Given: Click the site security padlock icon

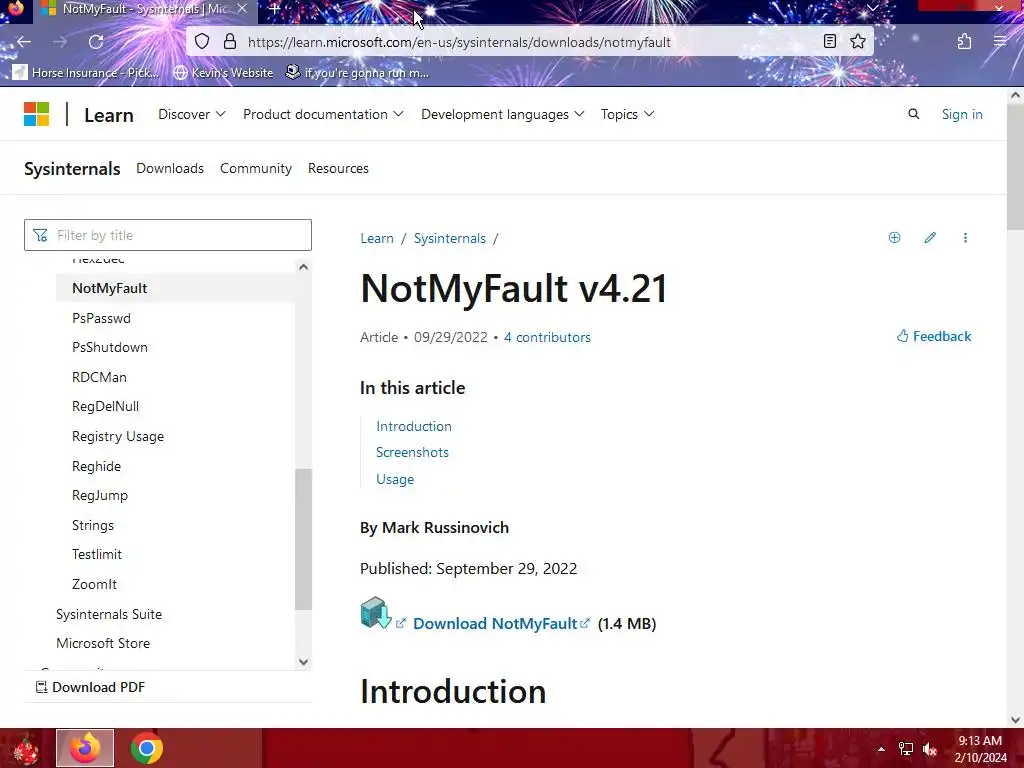Looking at the screenshot, I should (x=230, y=42).
